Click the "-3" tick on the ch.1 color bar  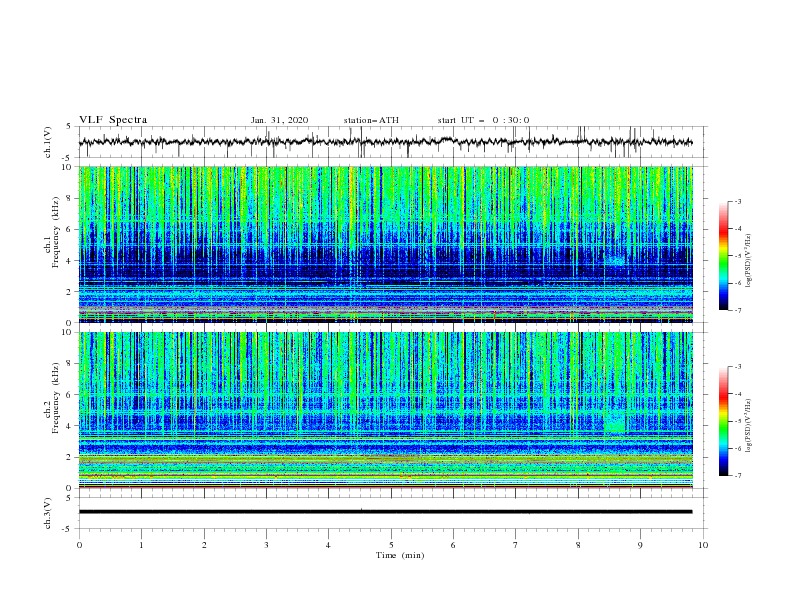point(738,201)
